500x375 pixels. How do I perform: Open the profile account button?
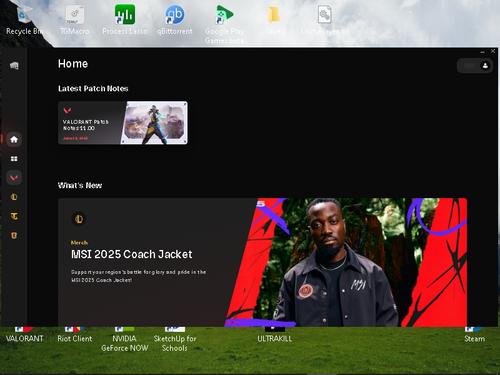(x=485, y=66)
